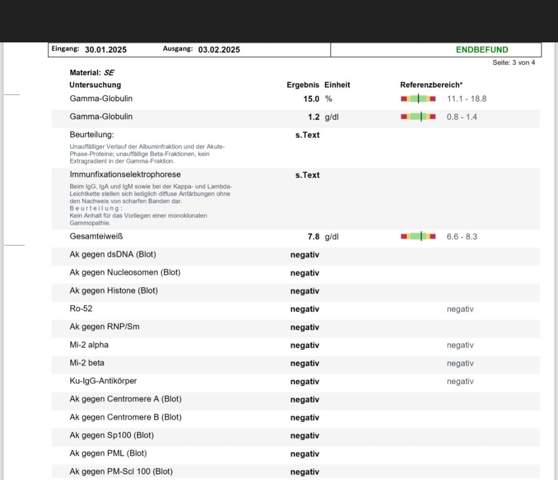Viewport: 558px width, 480px height.
Task: Click the Ro-52 test name
Action: pos(81,308)
